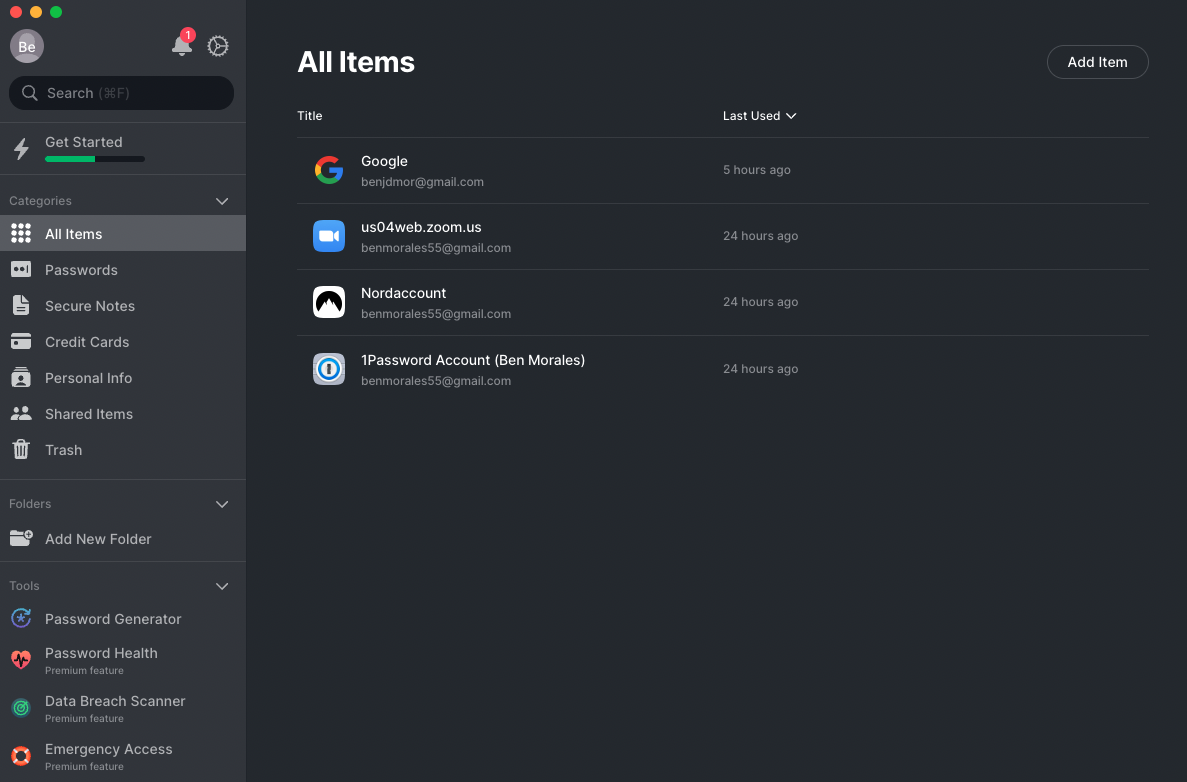Click the Add Item button
The height and width of the screenshot is (782, 1187).
(x=1097, y=62)
